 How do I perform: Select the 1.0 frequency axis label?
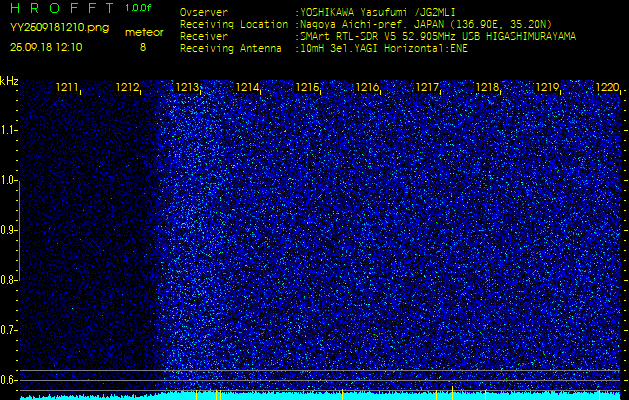click(x=7, y=181)
